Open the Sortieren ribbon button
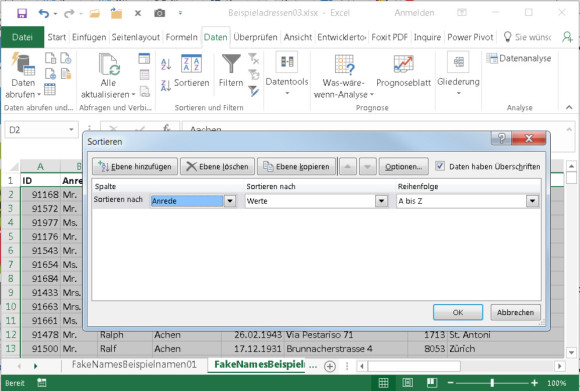Image resolution: width=580 pixels, height=391 pixels. coord(191,71)
